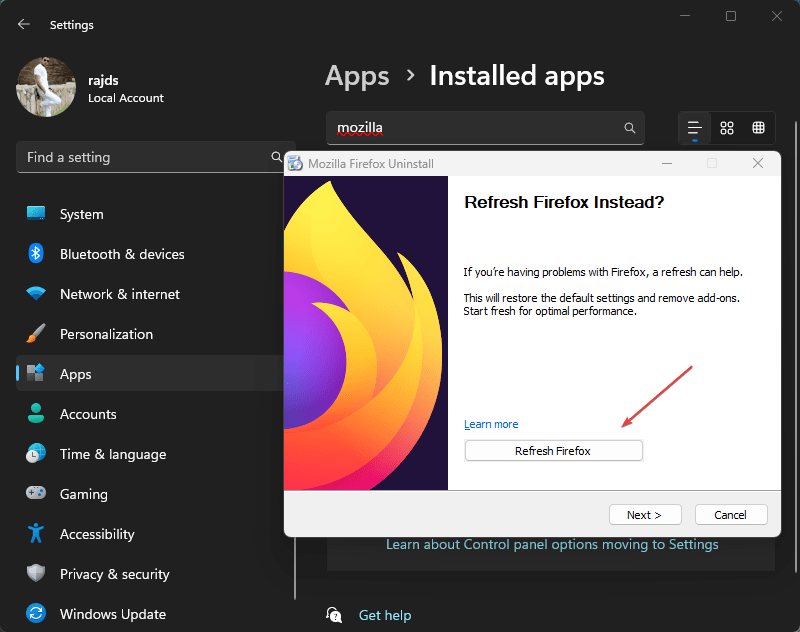Image resolution: width=800 pixels, height=632 pixels.
Task: Click the Personalization paintbrush icon
Action: [36, 333]
